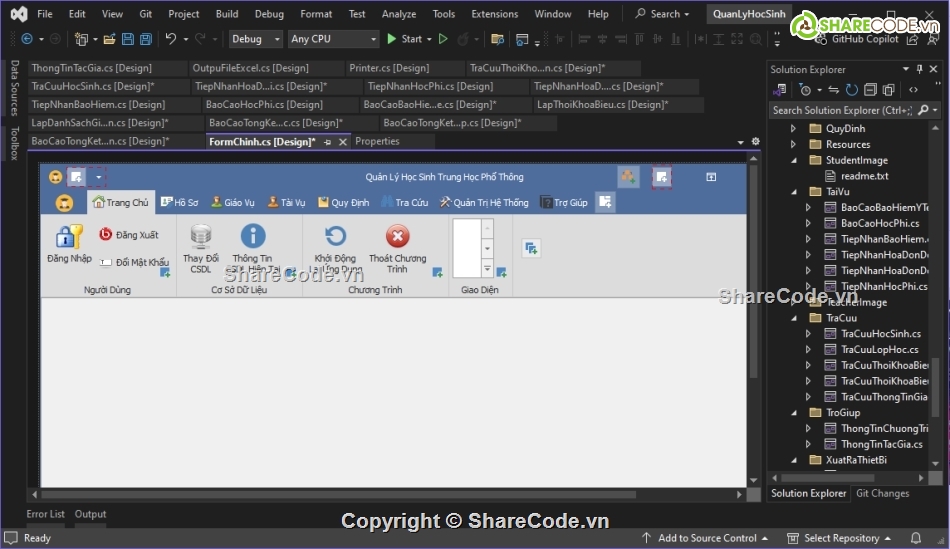Navigate backward using the toolbar back arrow
Viewport: 950px width, 549px height.
27,39
